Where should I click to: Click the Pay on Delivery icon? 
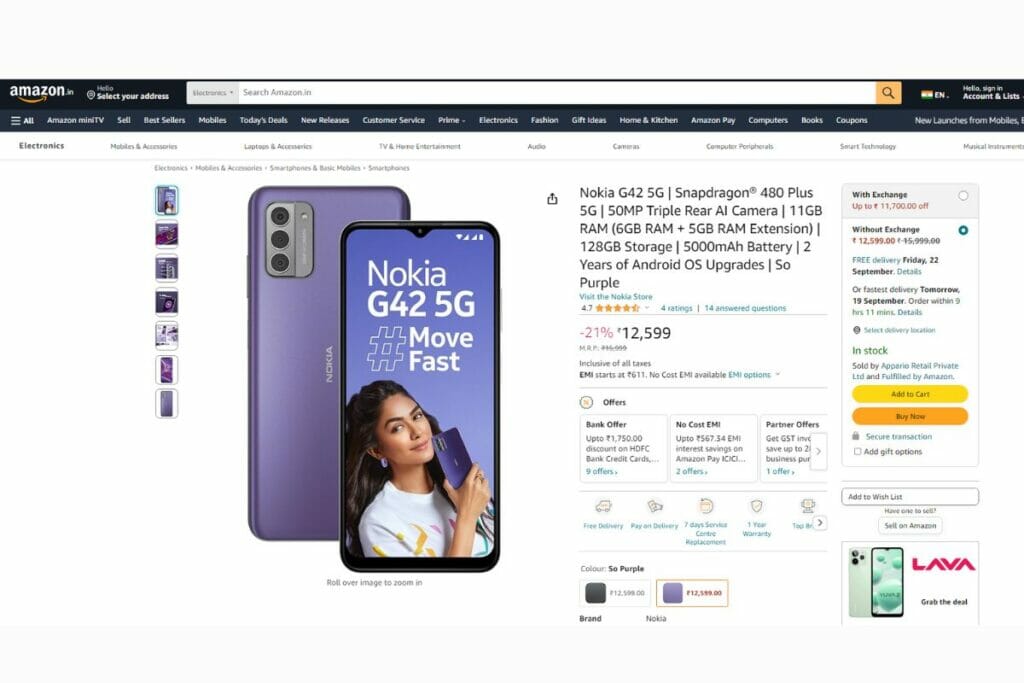pyautogui.click(x=654, y=506)
